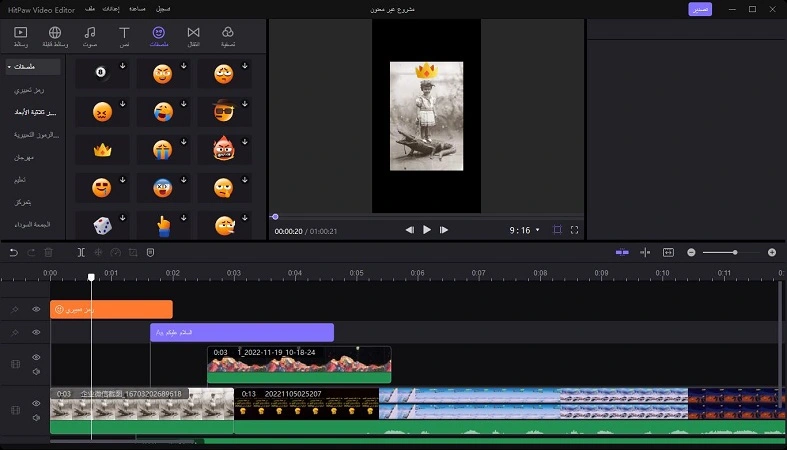Select the shocked blue-forehead emoji thumbnail
Image resolution: width=787 pixels, height=450 pixels.
pos(163,188)
